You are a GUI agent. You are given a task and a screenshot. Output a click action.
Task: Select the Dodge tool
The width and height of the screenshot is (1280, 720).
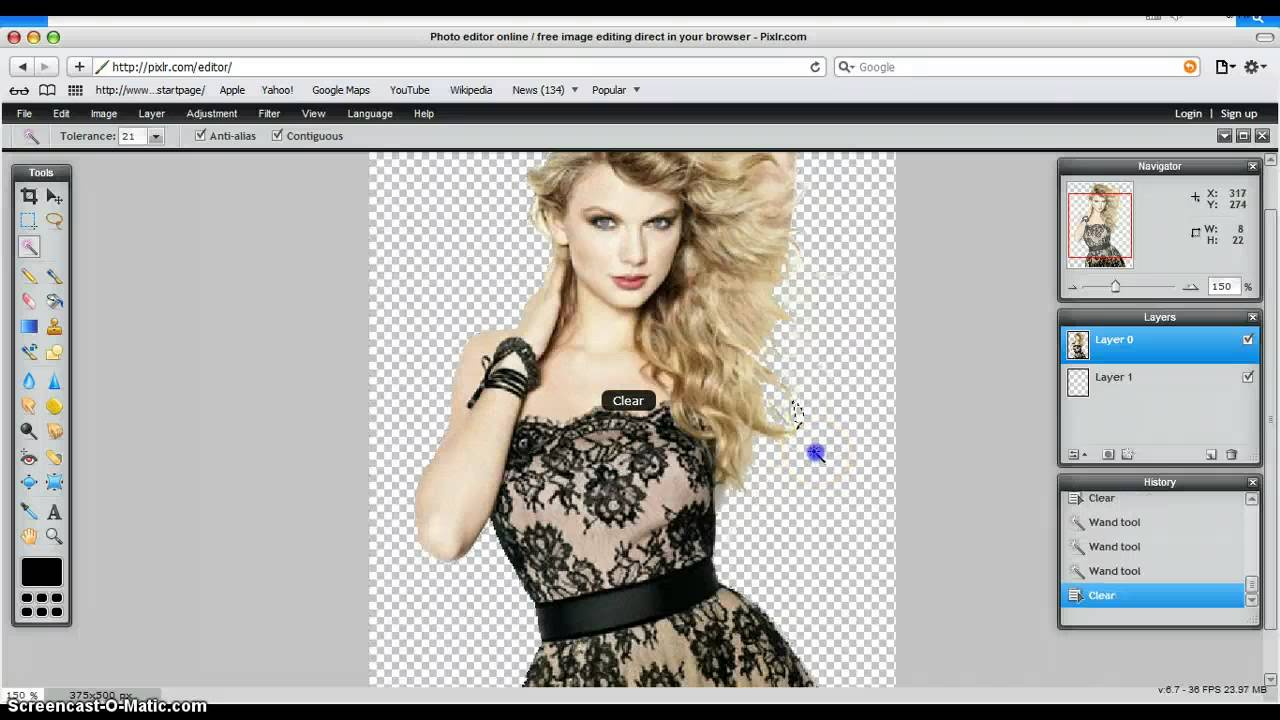point(29,431)
